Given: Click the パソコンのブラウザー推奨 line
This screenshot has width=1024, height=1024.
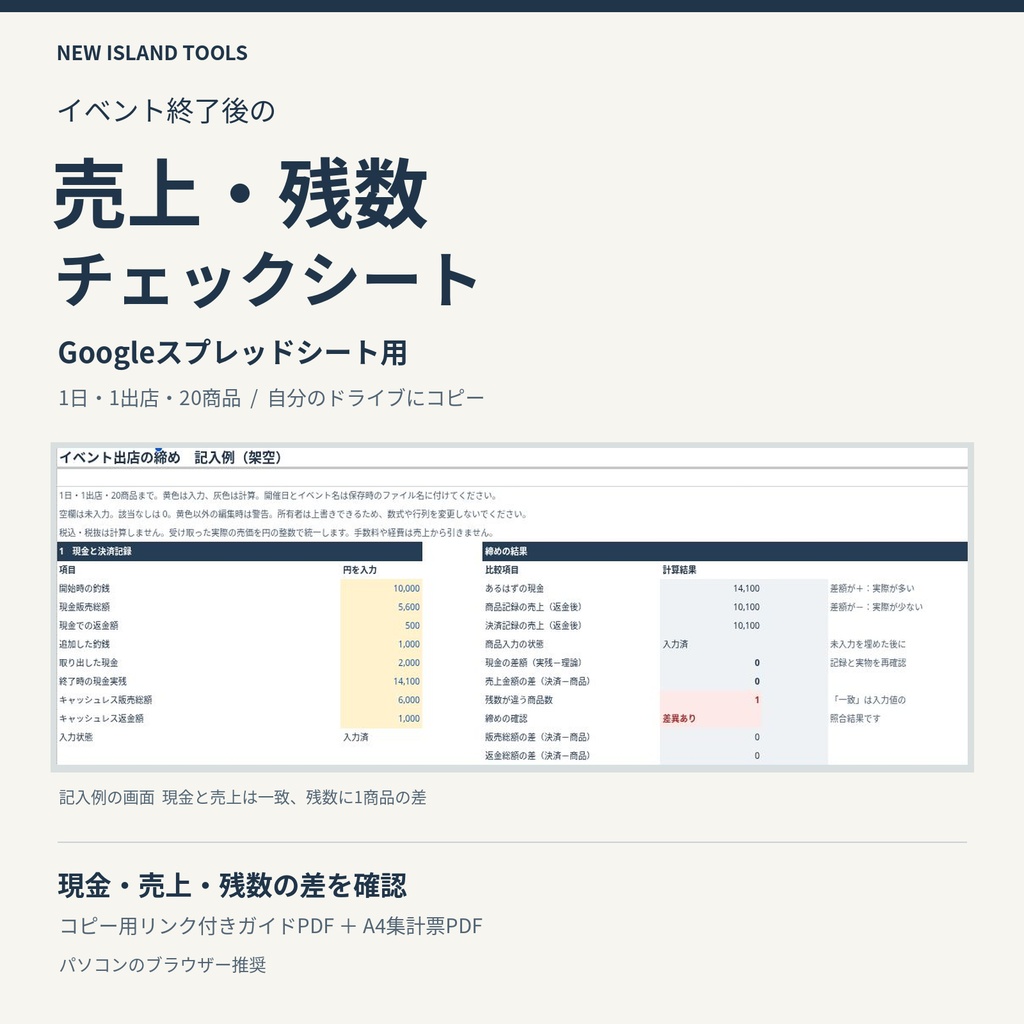Looking at the screenshot, I should coord(163,965).
